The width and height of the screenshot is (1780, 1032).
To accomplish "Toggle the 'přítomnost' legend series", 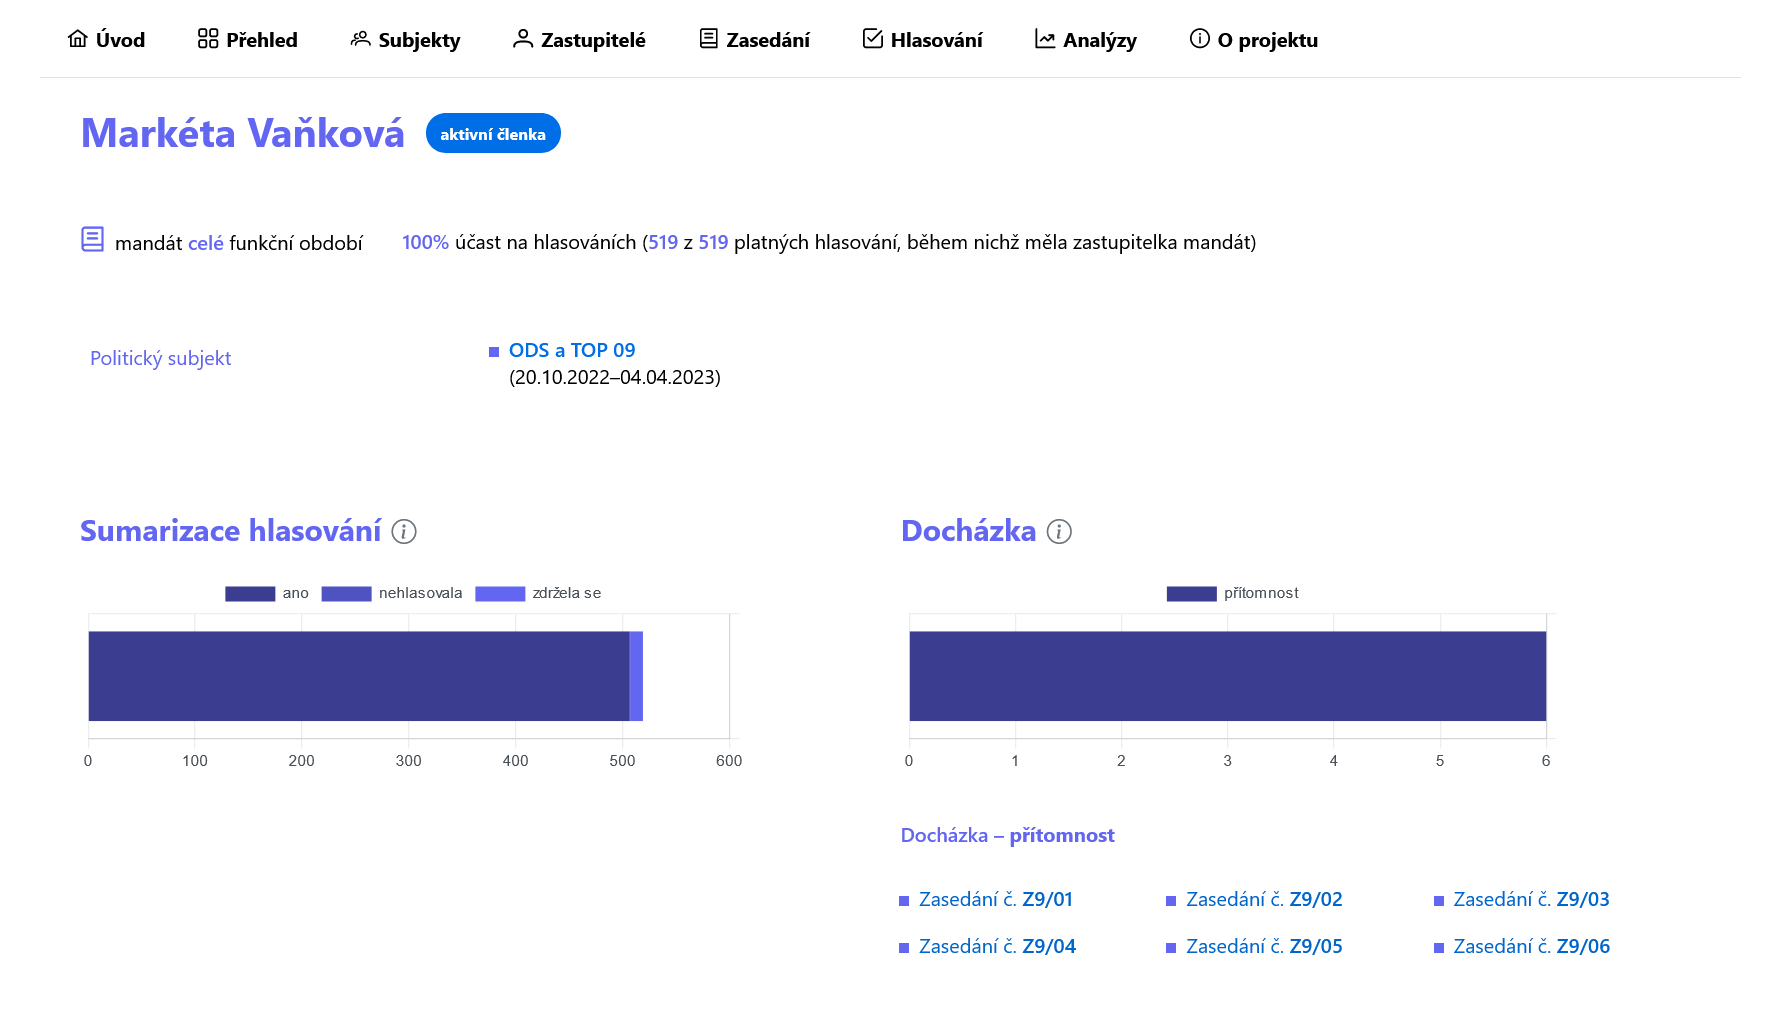I will click(x=1232, y=593).
